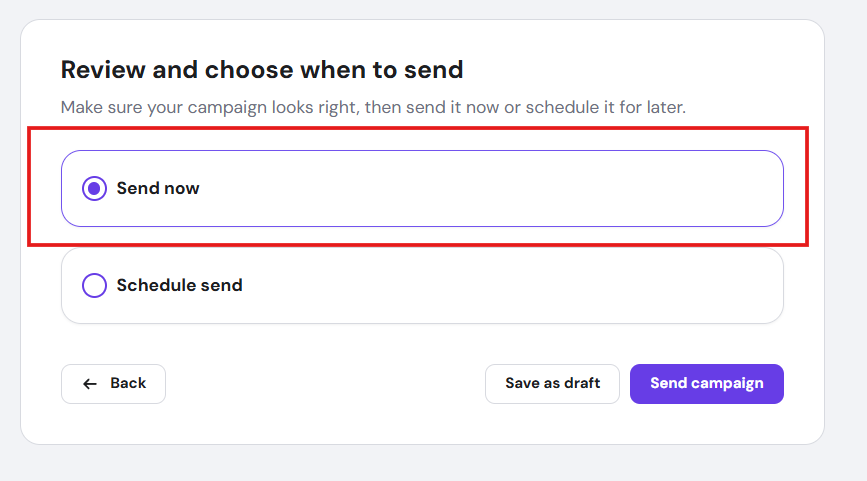The height and width of the screenshot is (481, 867).
Task: Click the left arrow icon in Back button
Action: click(x=90, y=384)
